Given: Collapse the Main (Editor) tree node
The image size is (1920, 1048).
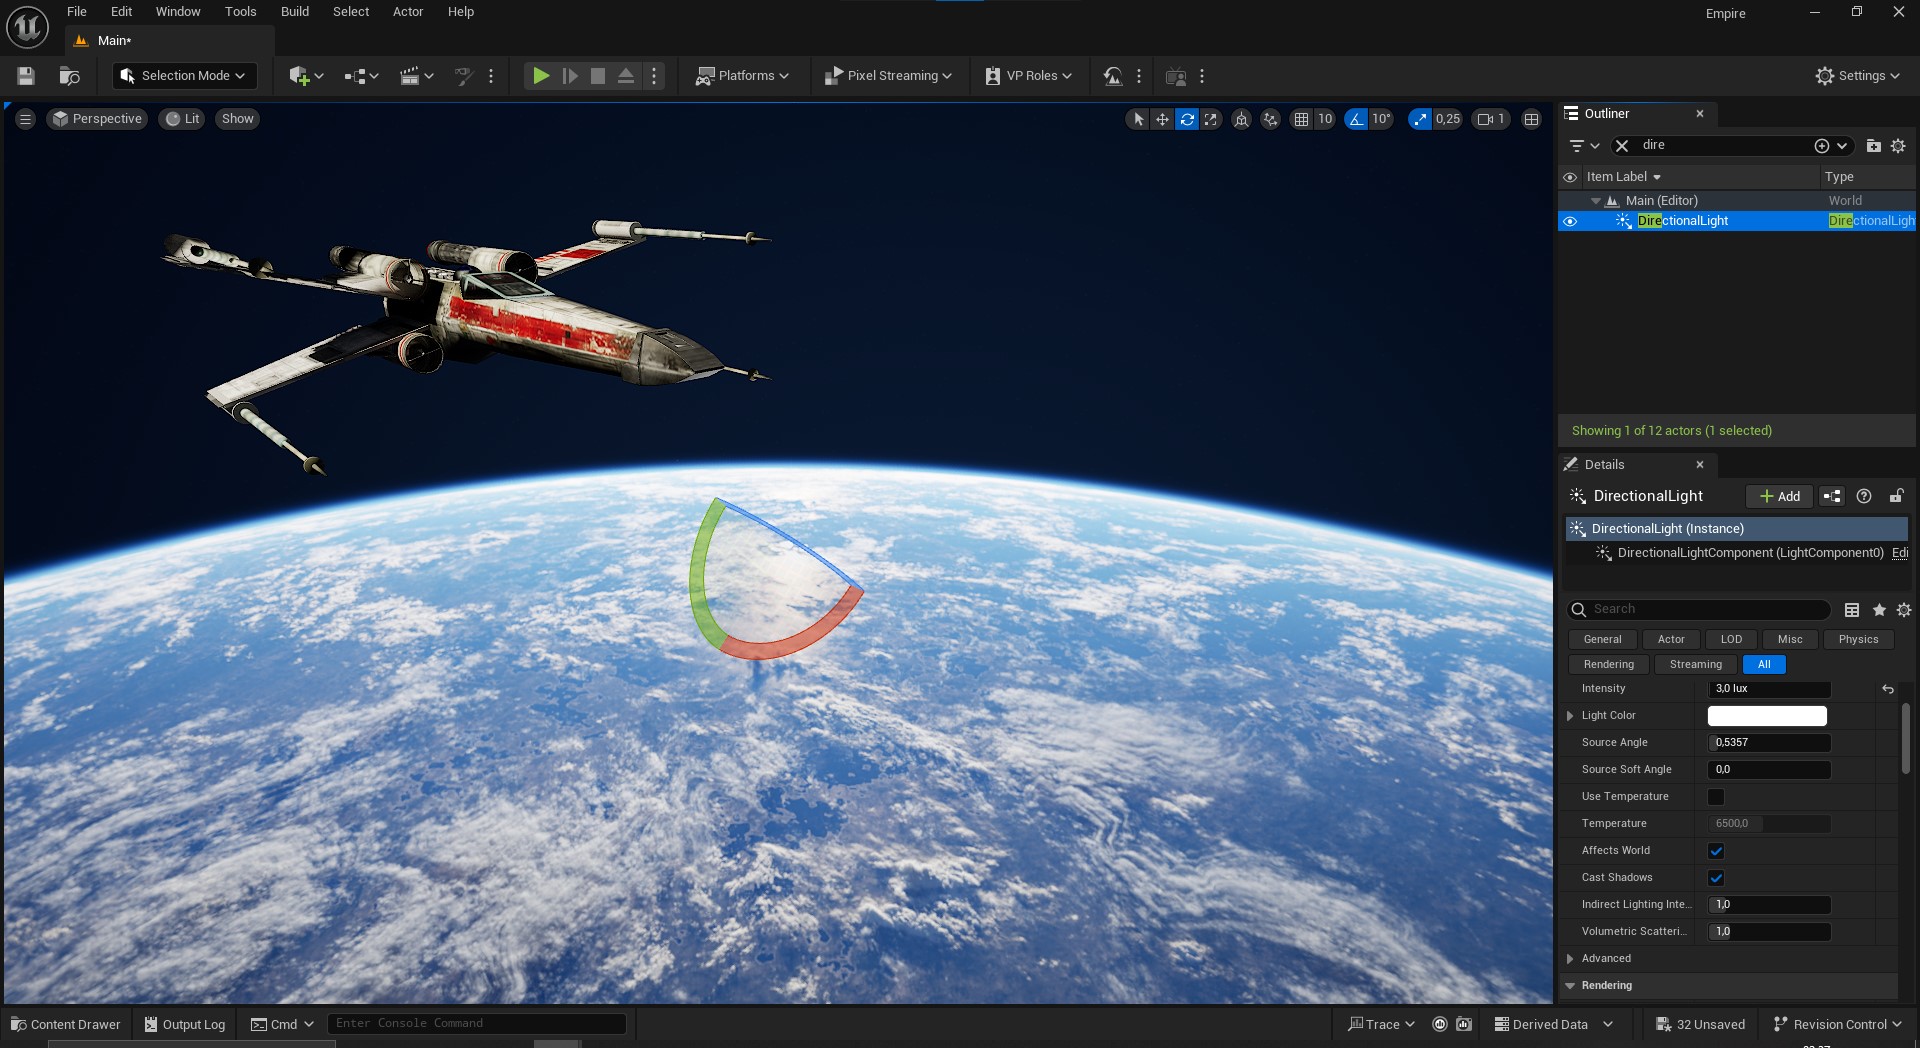Looking at the screenshot, I should (1596, 201).
